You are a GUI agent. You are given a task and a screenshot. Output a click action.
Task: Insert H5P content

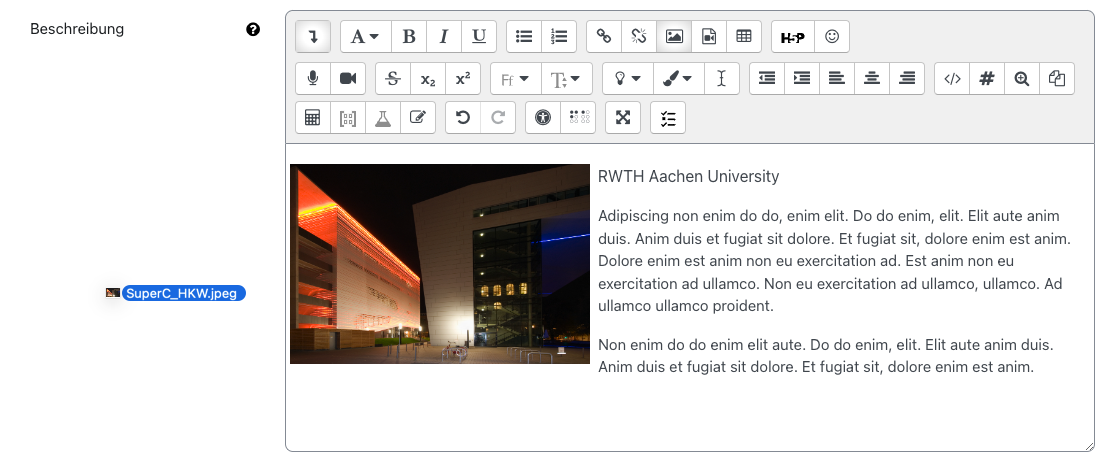pos(793,37)
